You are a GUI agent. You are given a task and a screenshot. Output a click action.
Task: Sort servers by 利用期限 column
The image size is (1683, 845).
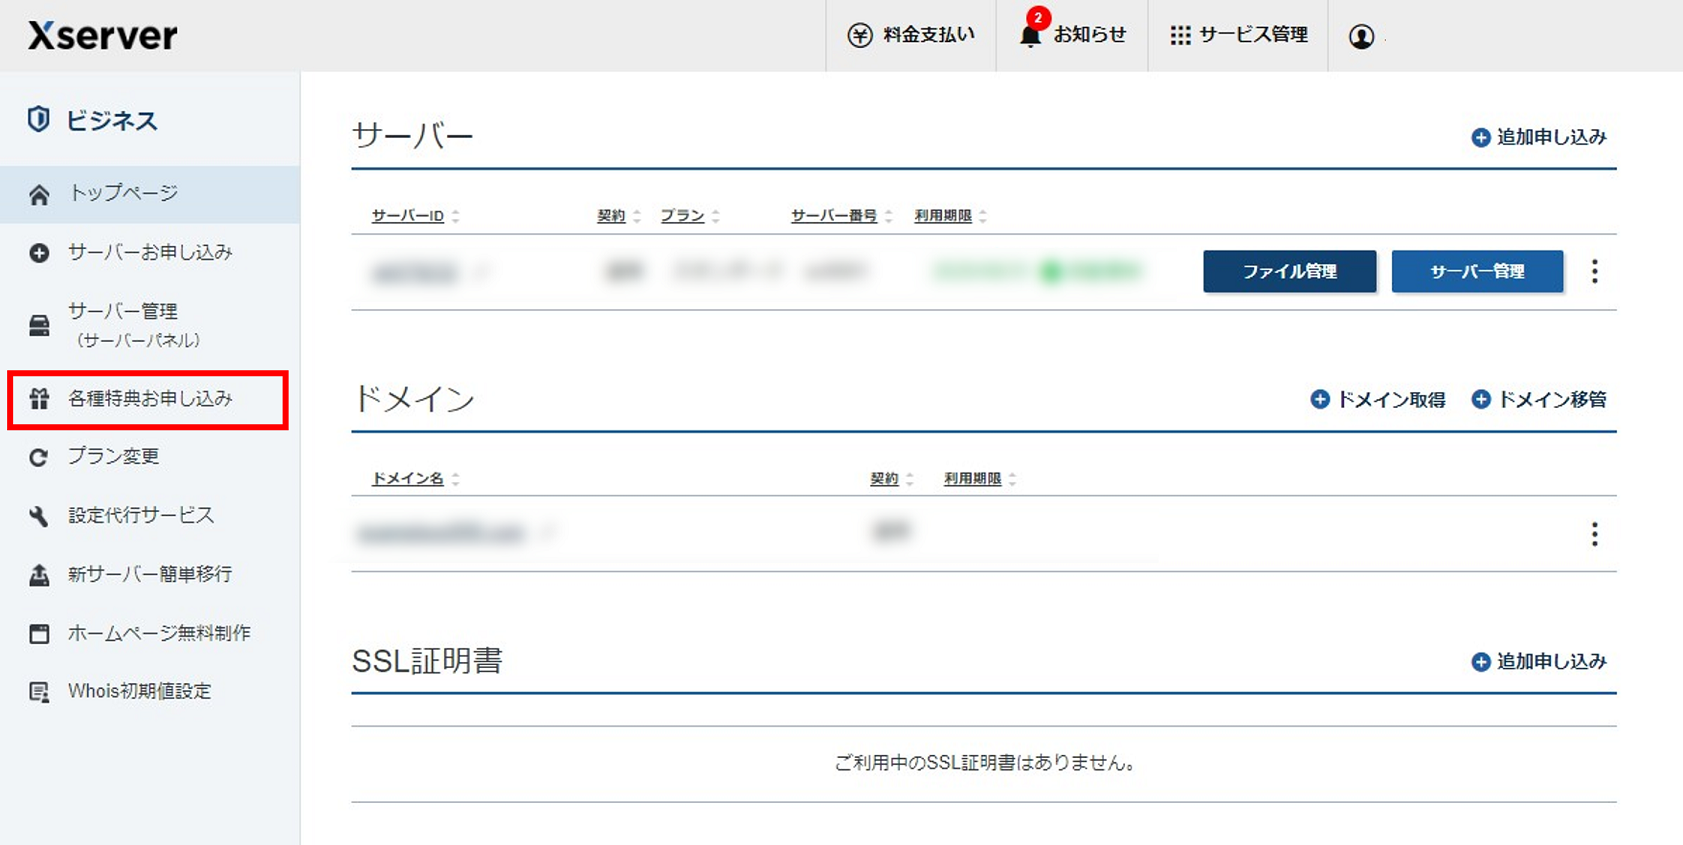tap(943, 216)
